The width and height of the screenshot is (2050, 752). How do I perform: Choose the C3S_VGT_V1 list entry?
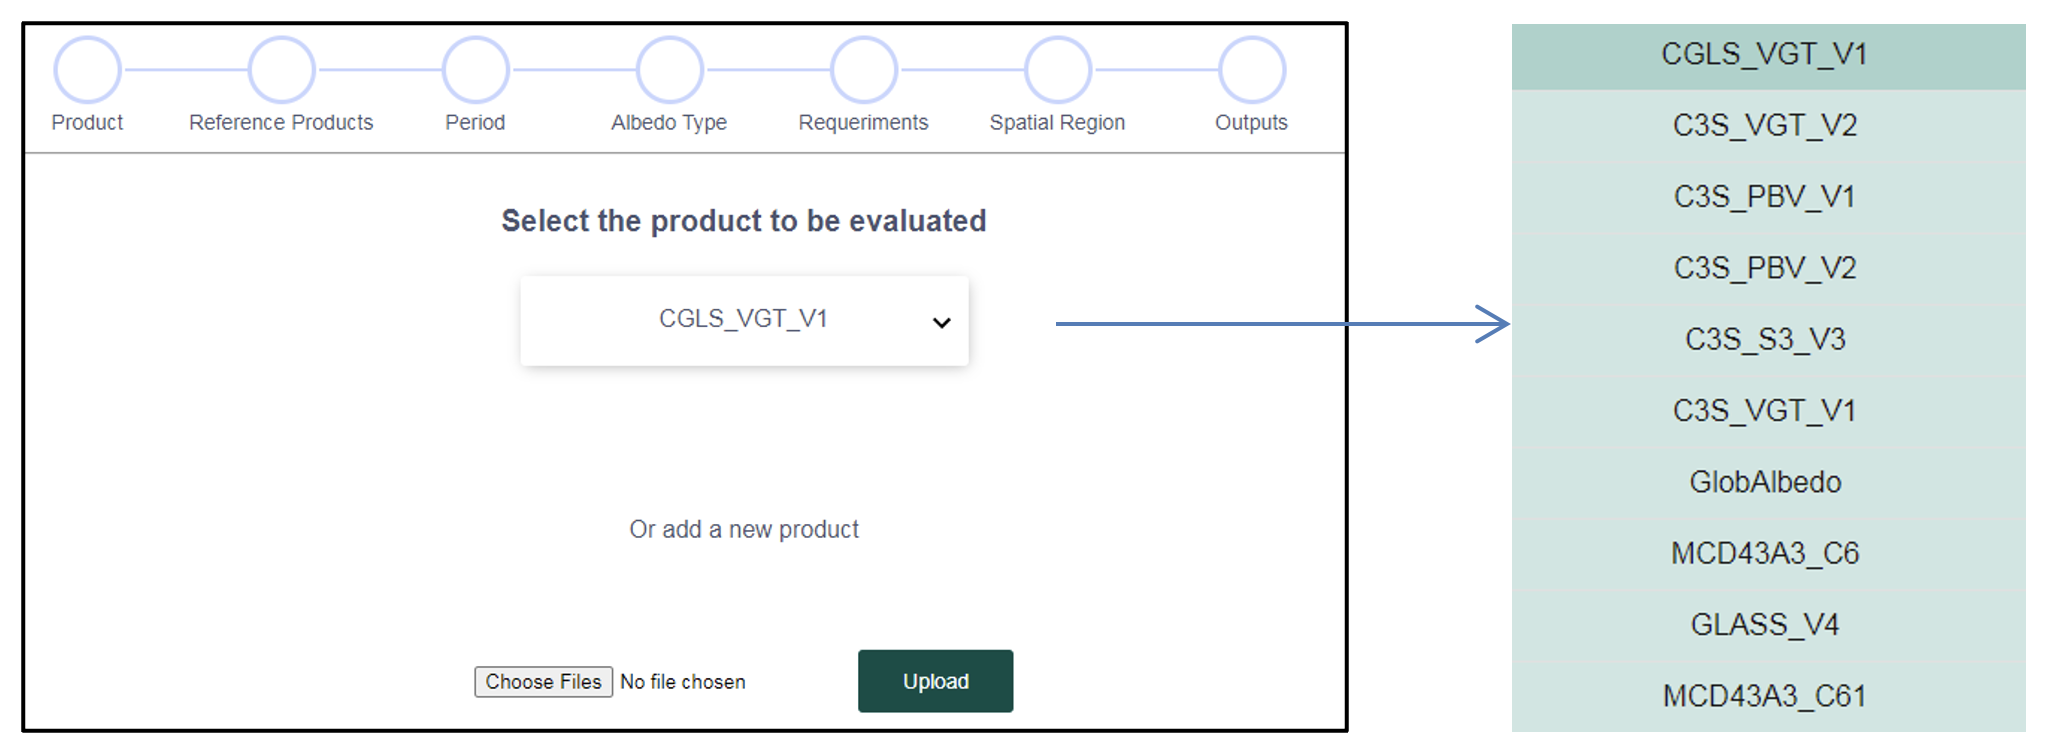[1765, 411]
